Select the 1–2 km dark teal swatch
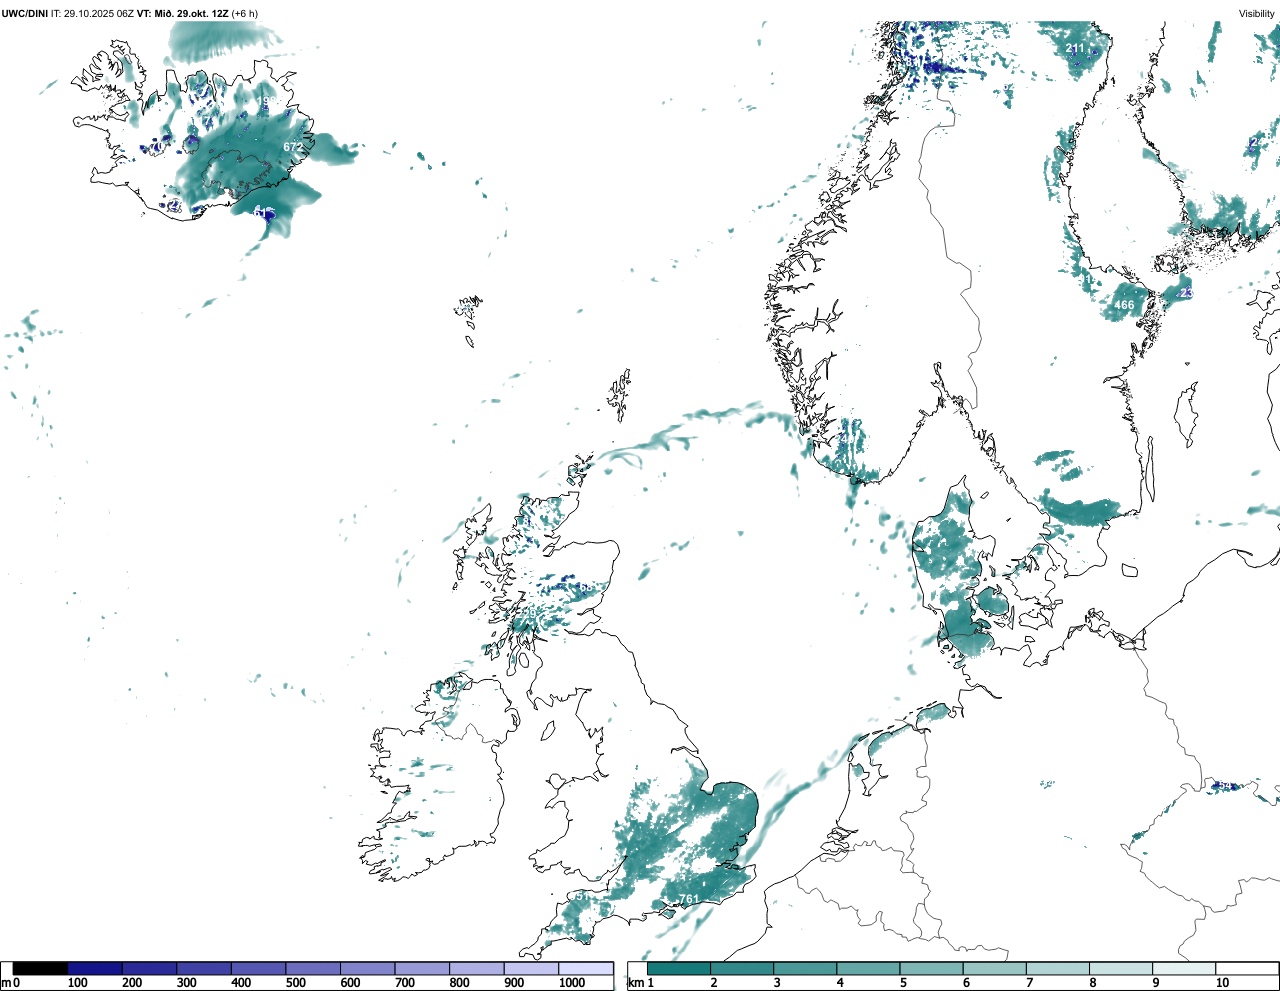The width and height of the screenshot is (1280, 991). point(679,968)
